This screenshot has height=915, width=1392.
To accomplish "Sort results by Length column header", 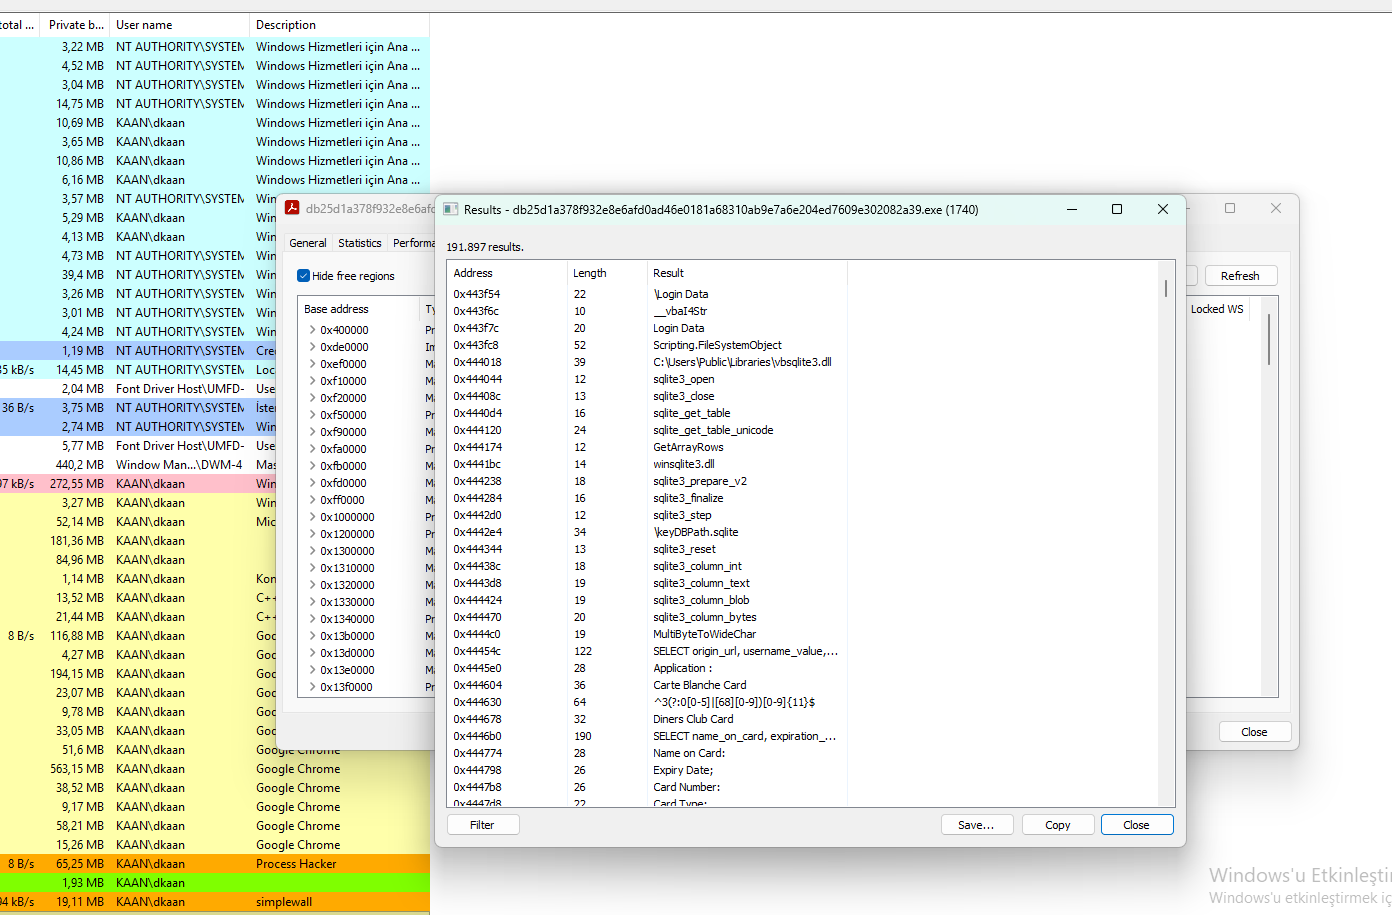I will 606,273.
